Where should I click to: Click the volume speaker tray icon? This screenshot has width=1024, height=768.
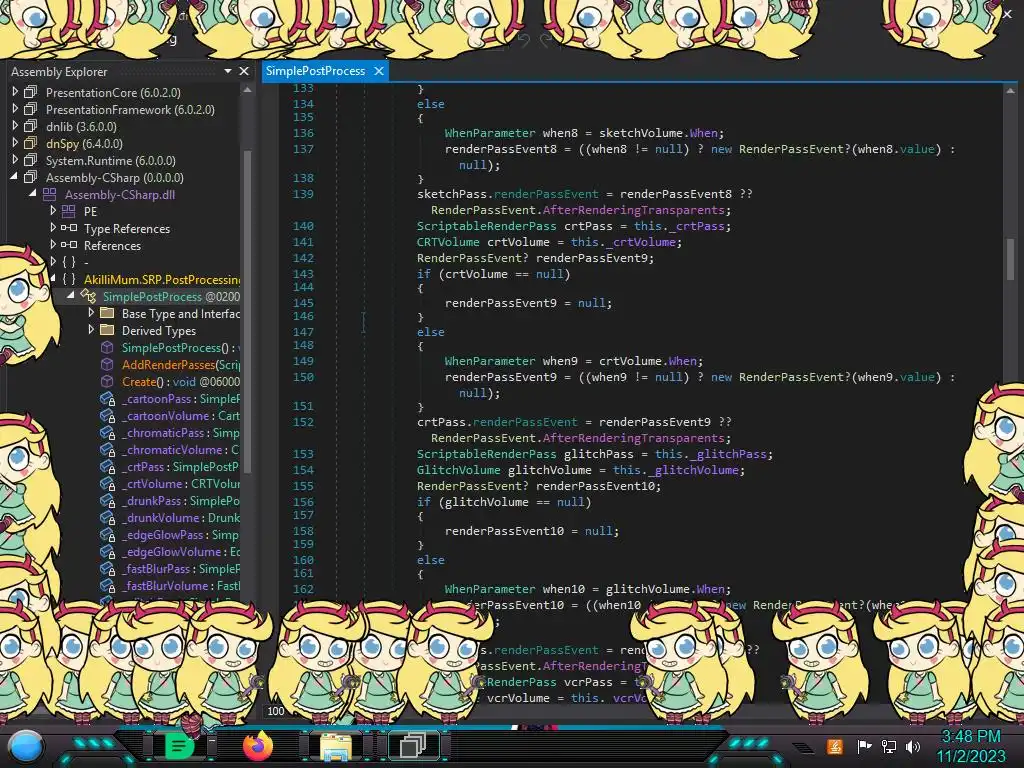[x=913, y=746]
